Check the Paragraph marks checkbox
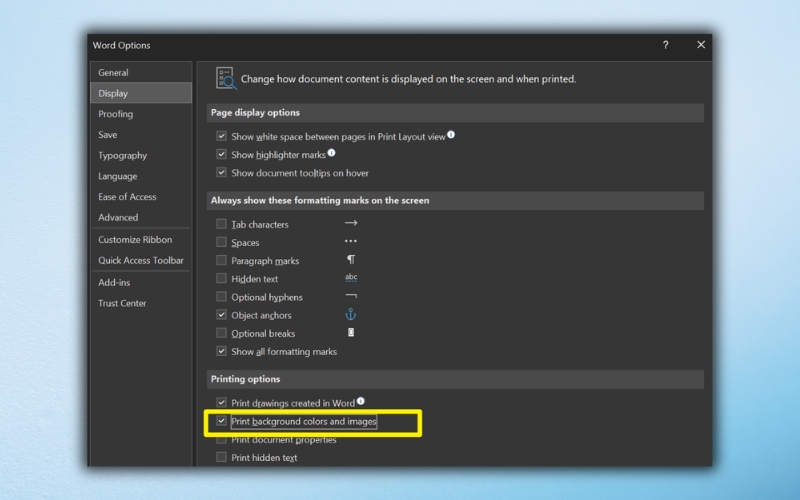 221,260
